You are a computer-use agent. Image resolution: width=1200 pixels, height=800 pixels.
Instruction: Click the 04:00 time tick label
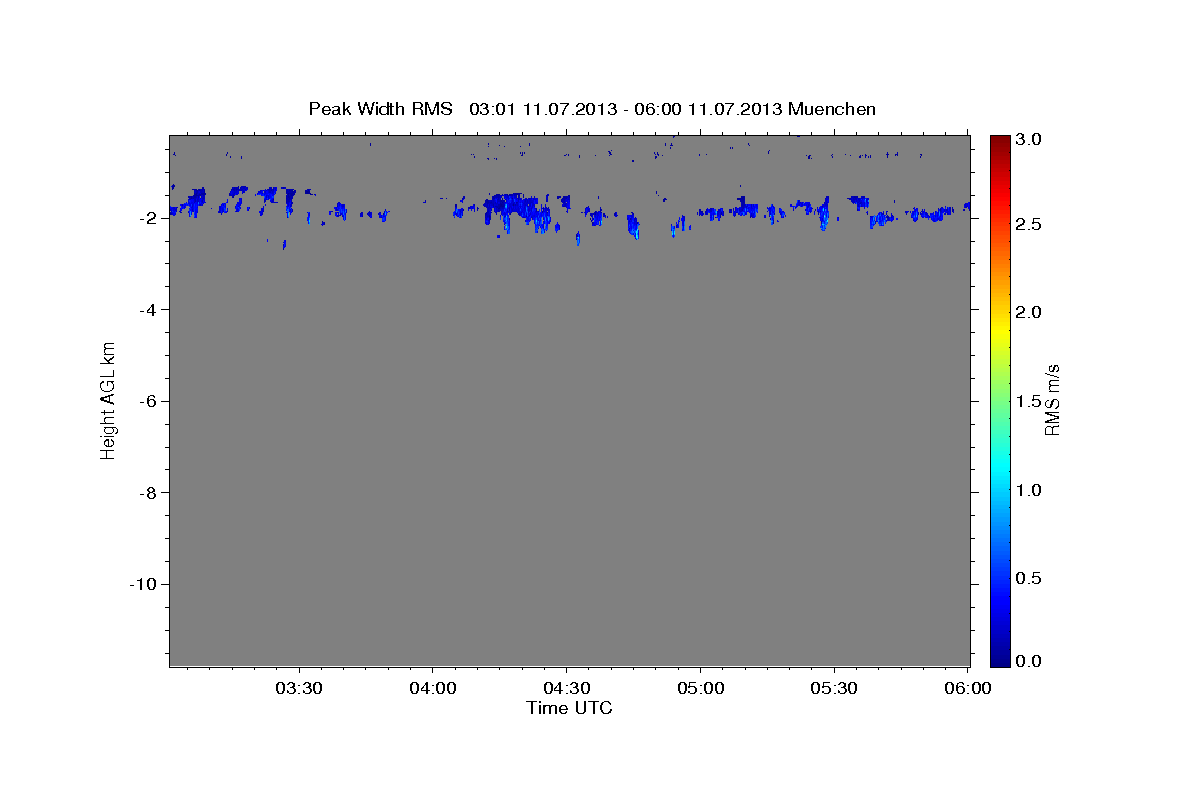pos(433,689)
